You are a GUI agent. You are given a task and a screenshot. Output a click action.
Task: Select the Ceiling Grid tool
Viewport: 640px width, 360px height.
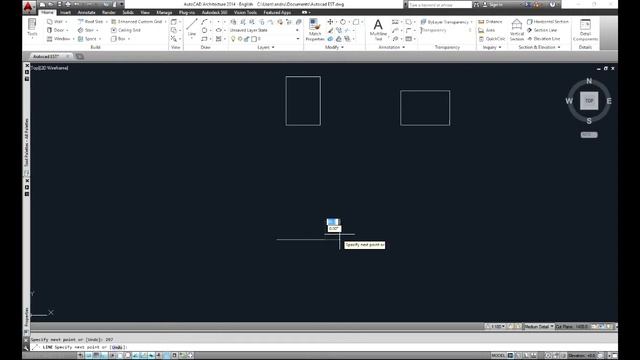tap(126, 30)
